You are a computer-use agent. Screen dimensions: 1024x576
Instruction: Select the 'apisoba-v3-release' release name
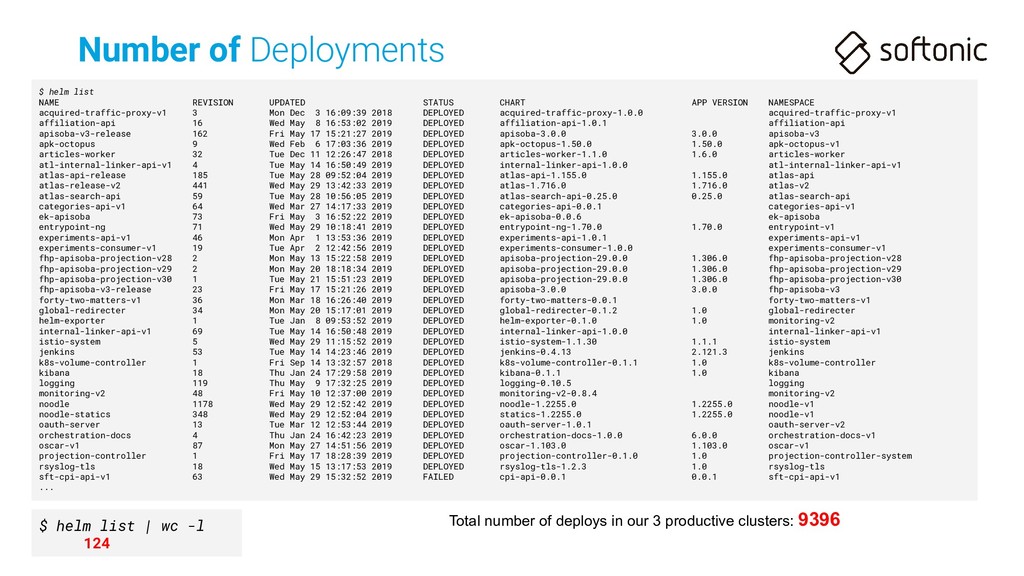[85, 134]
